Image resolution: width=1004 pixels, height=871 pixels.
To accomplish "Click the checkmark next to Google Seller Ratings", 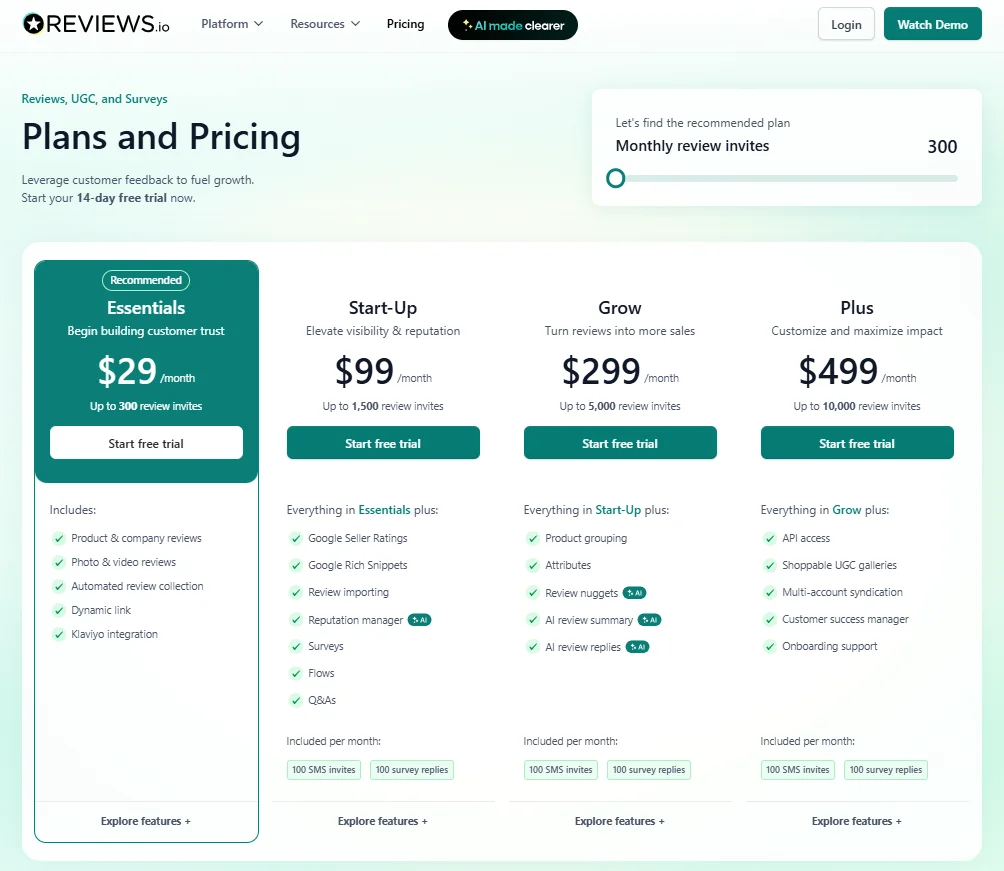I will click(296, 538).
